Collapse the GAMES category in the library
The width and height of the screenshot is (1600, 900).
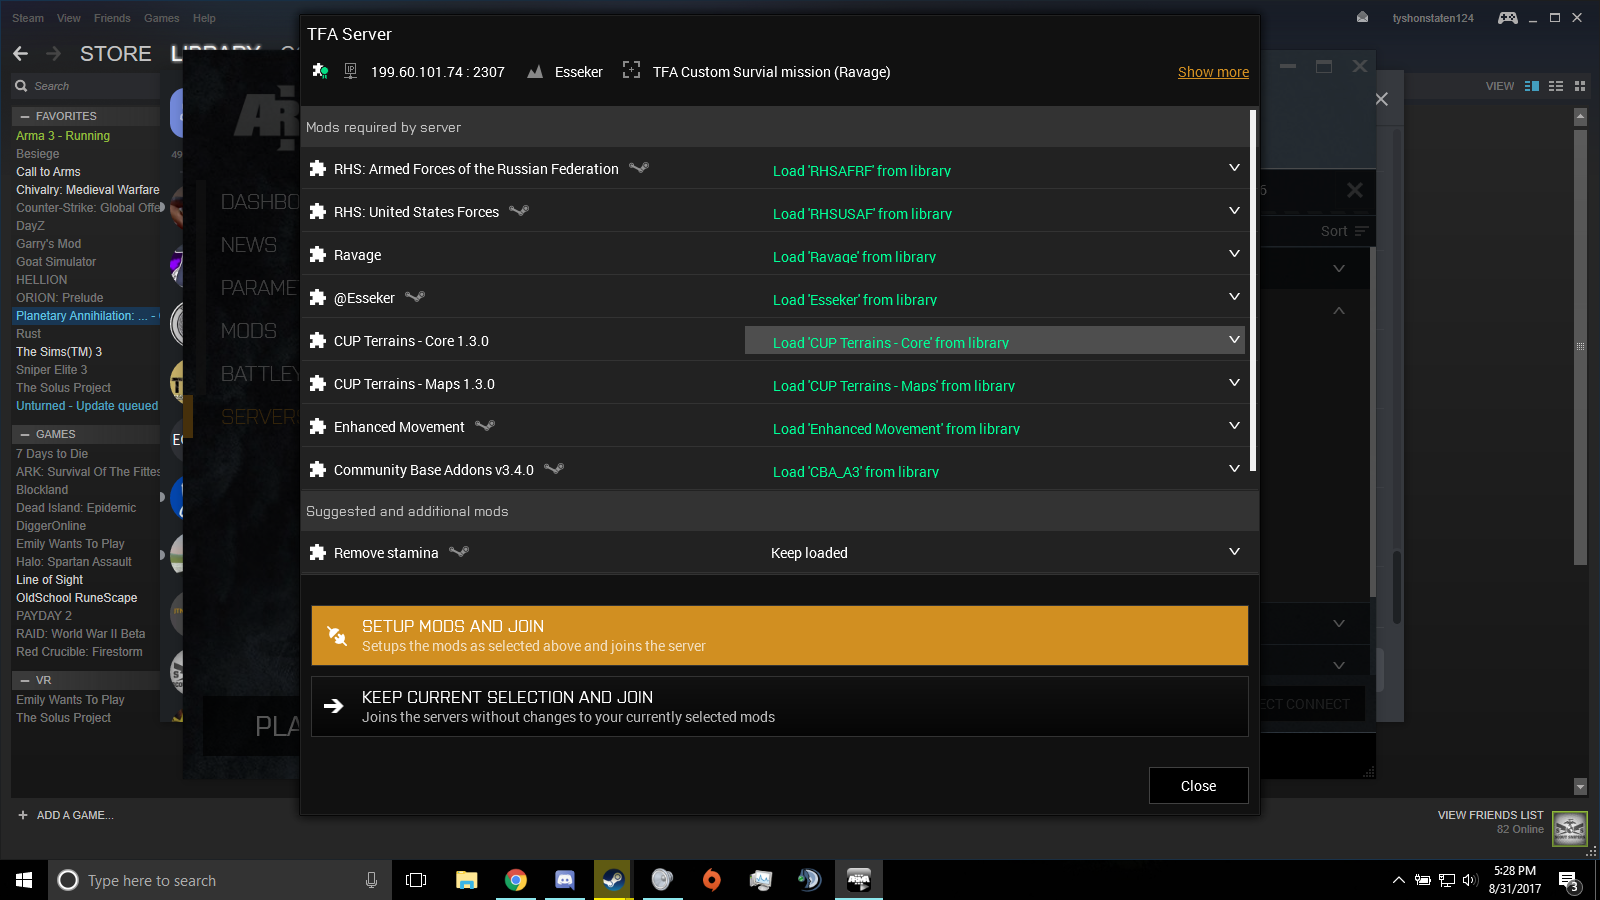click(25, 434)
